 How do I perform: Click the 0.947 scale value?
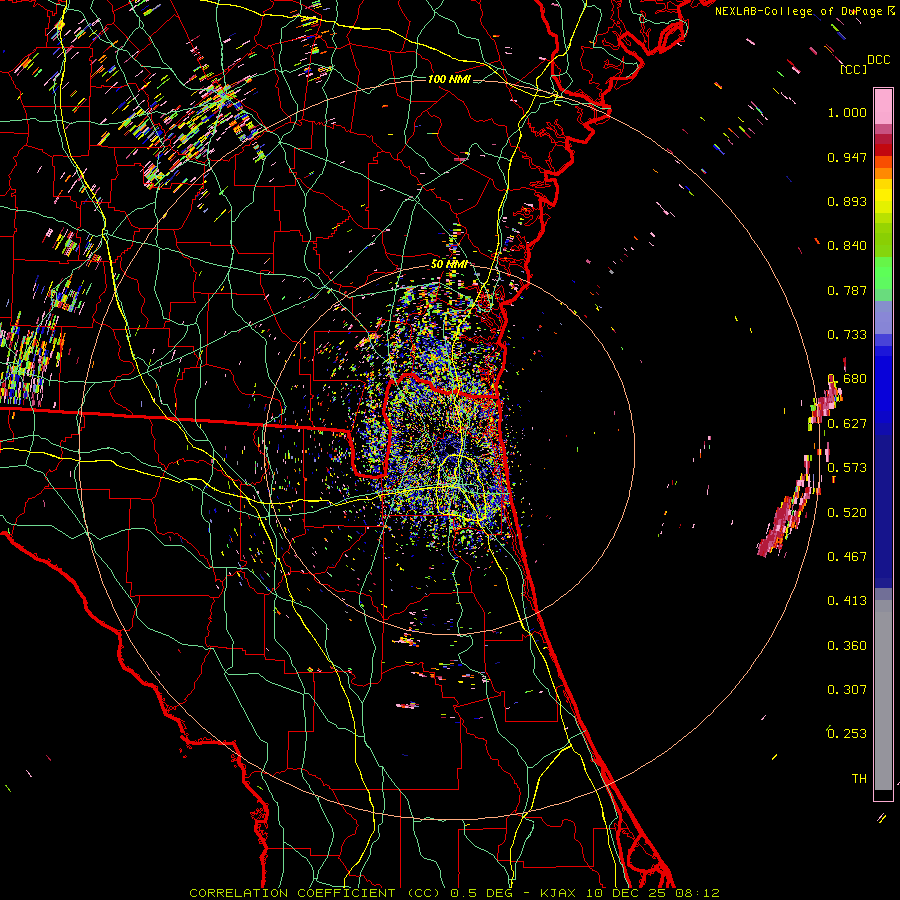click(847, 157)
